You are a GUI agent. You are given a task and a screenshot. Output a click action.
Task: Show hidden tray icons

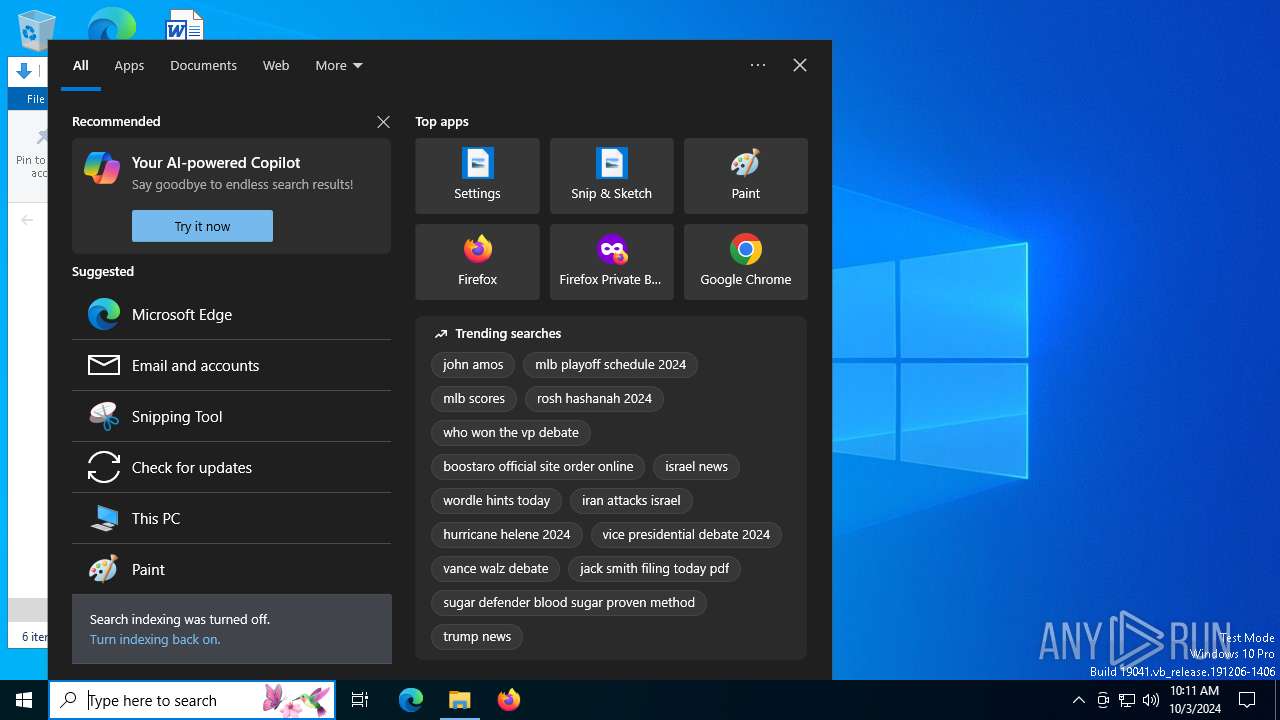tap(1078, 700)
